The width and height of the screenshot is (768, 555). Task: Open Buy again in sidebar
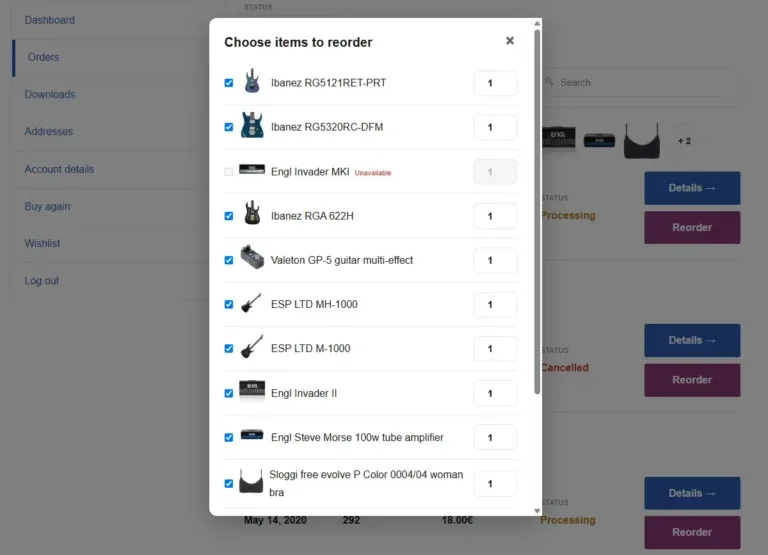[48, 206]
